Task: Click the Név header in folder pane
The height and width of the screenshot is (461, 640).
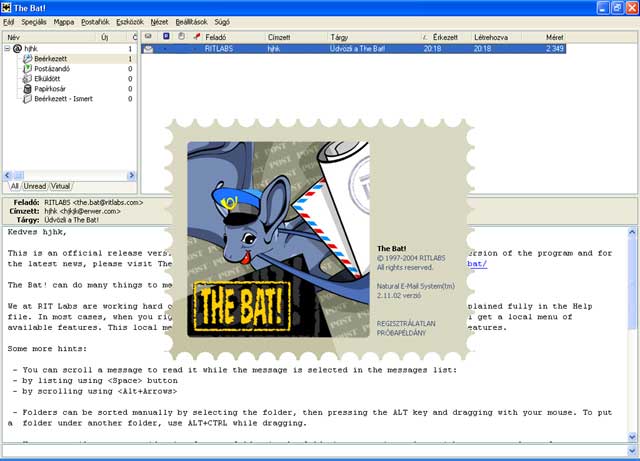Action: 13,37
